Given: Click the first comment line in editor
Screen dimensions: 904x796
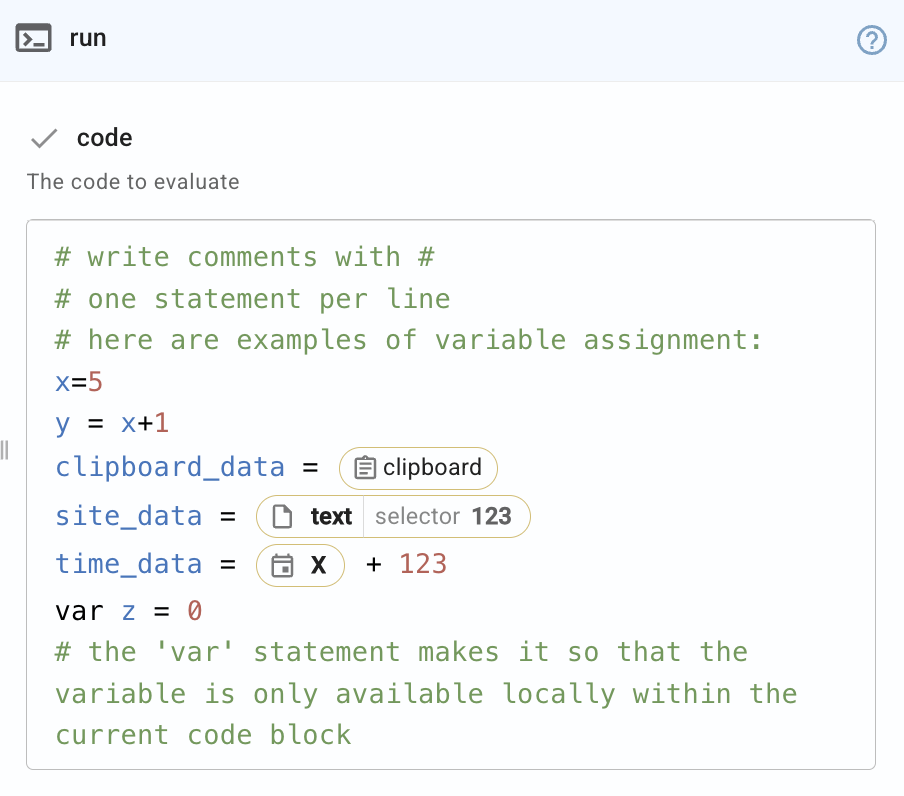Looking at the screenshot, I should (x=244, y=258).
